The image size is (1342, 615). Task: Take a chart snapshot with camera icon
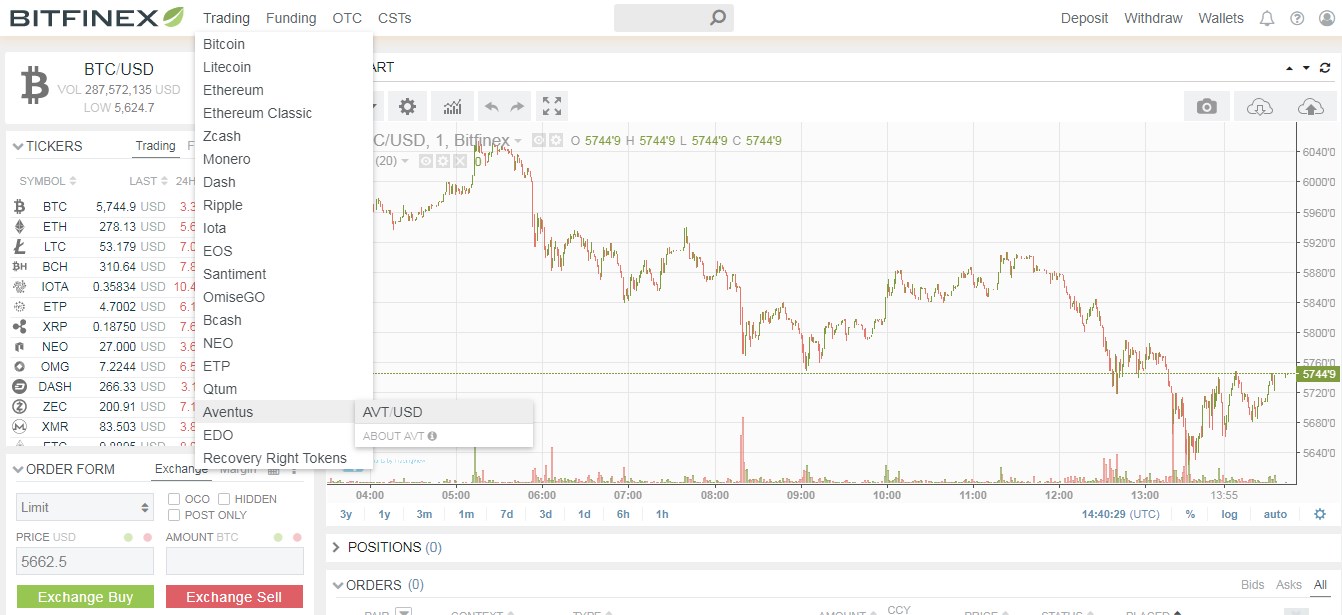pyautogui.click(x=1207, y=105)
